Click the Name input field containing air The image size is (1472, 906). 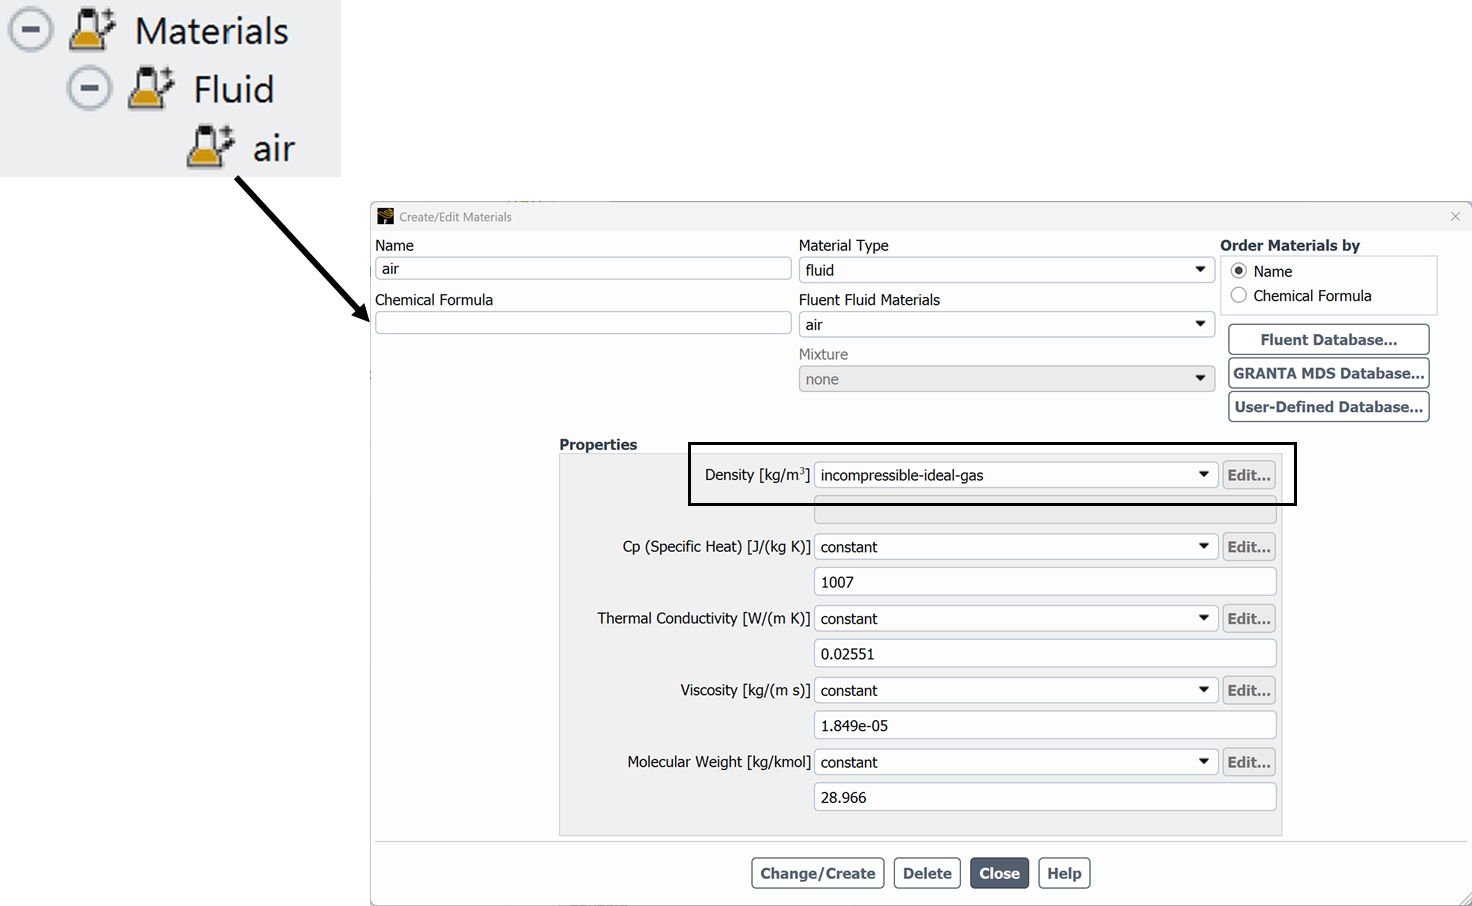(583, 269)
